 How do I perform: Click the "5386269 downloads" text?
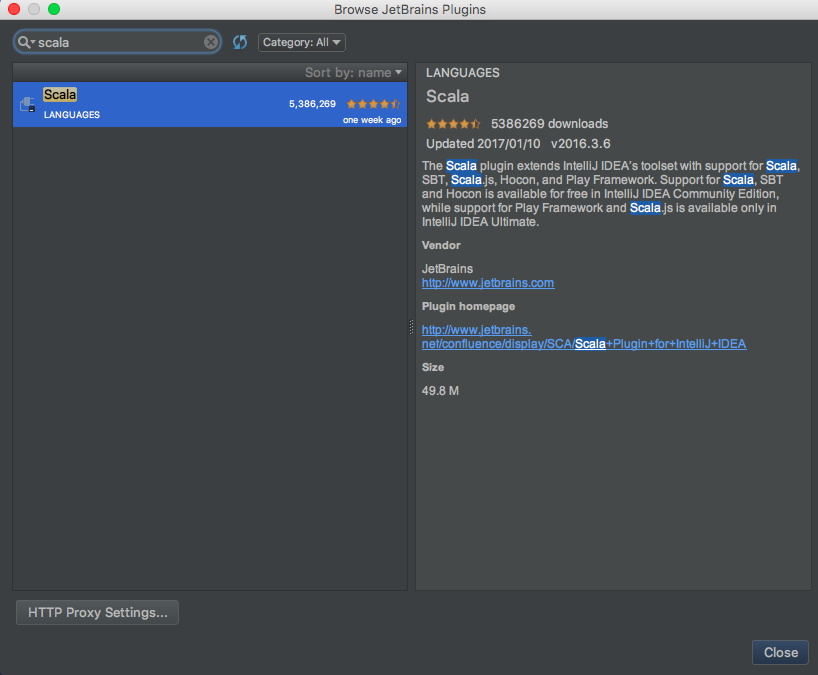[549, 124]
